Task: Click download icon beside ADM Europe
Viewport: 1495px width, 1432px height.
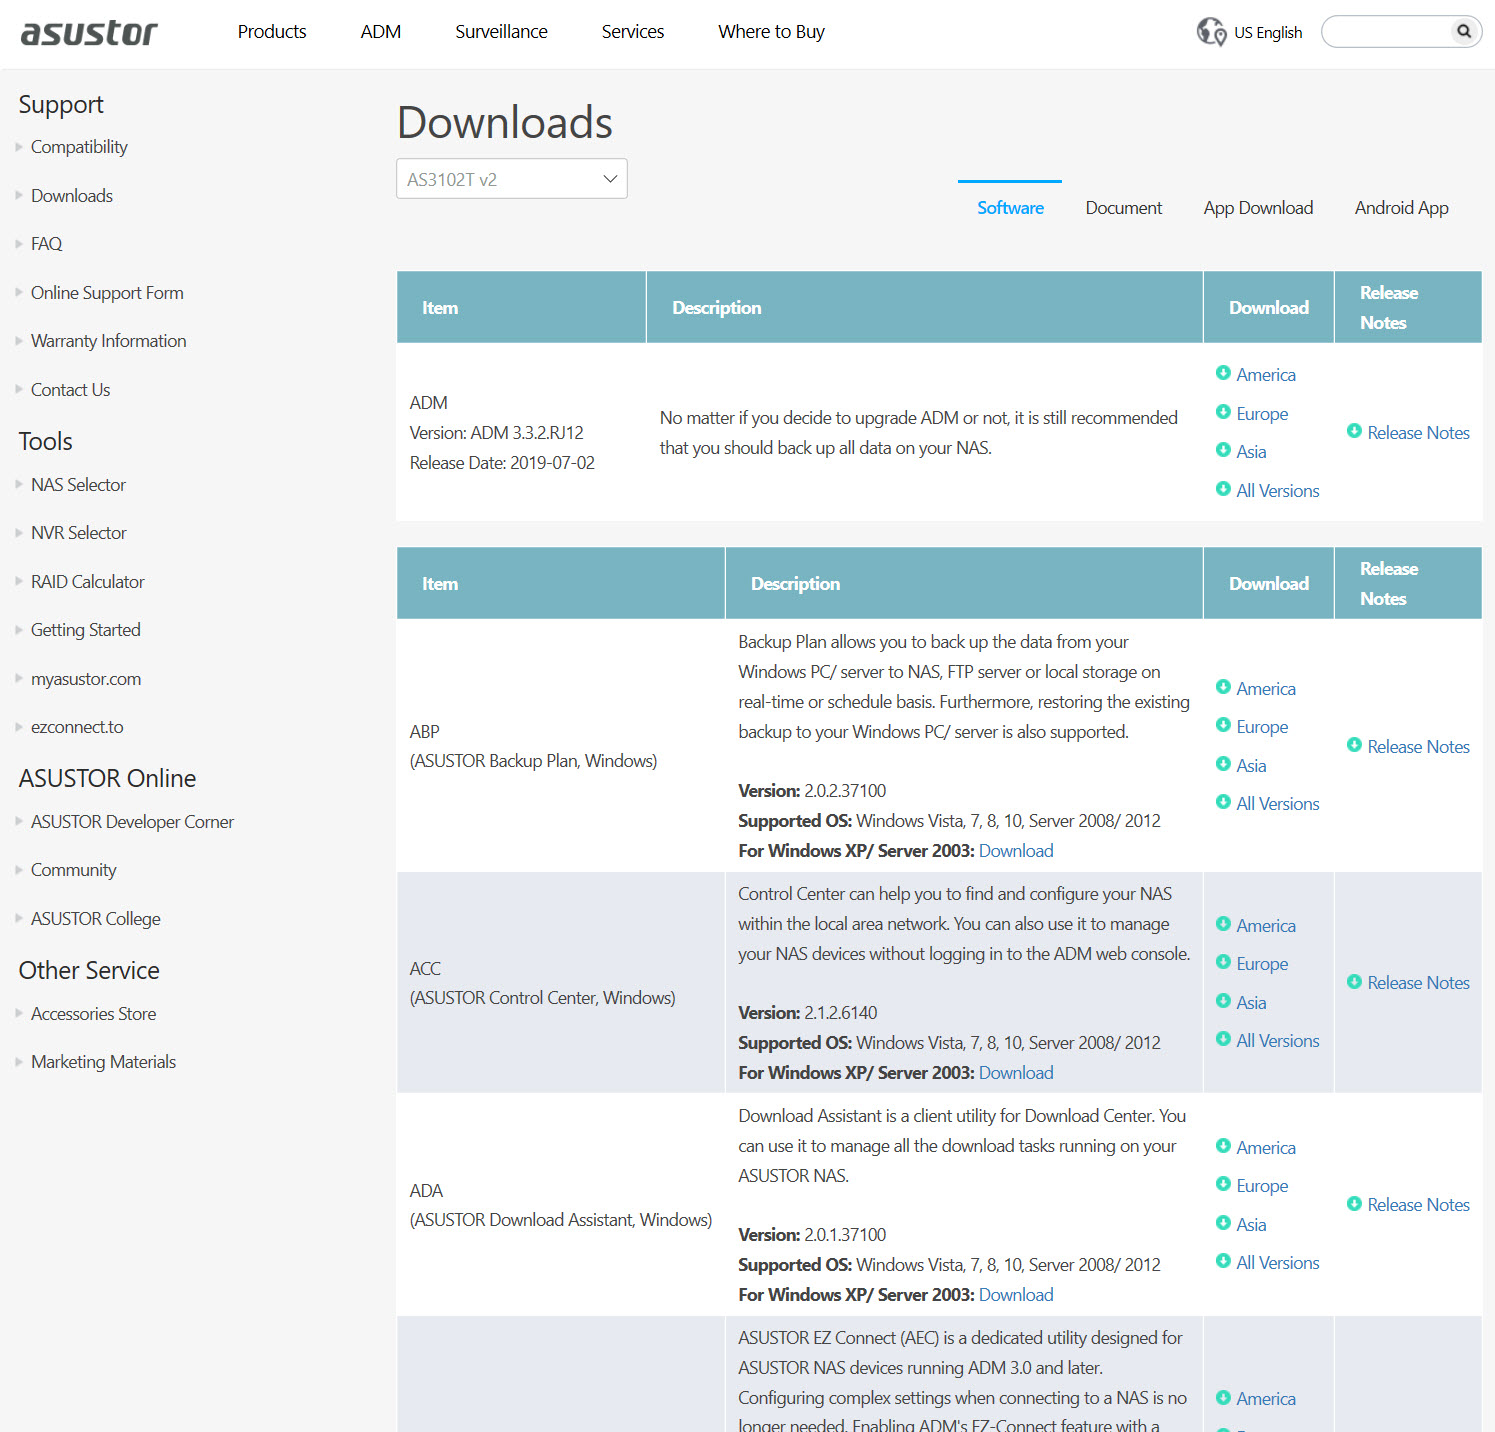Action: point(1223,412)
